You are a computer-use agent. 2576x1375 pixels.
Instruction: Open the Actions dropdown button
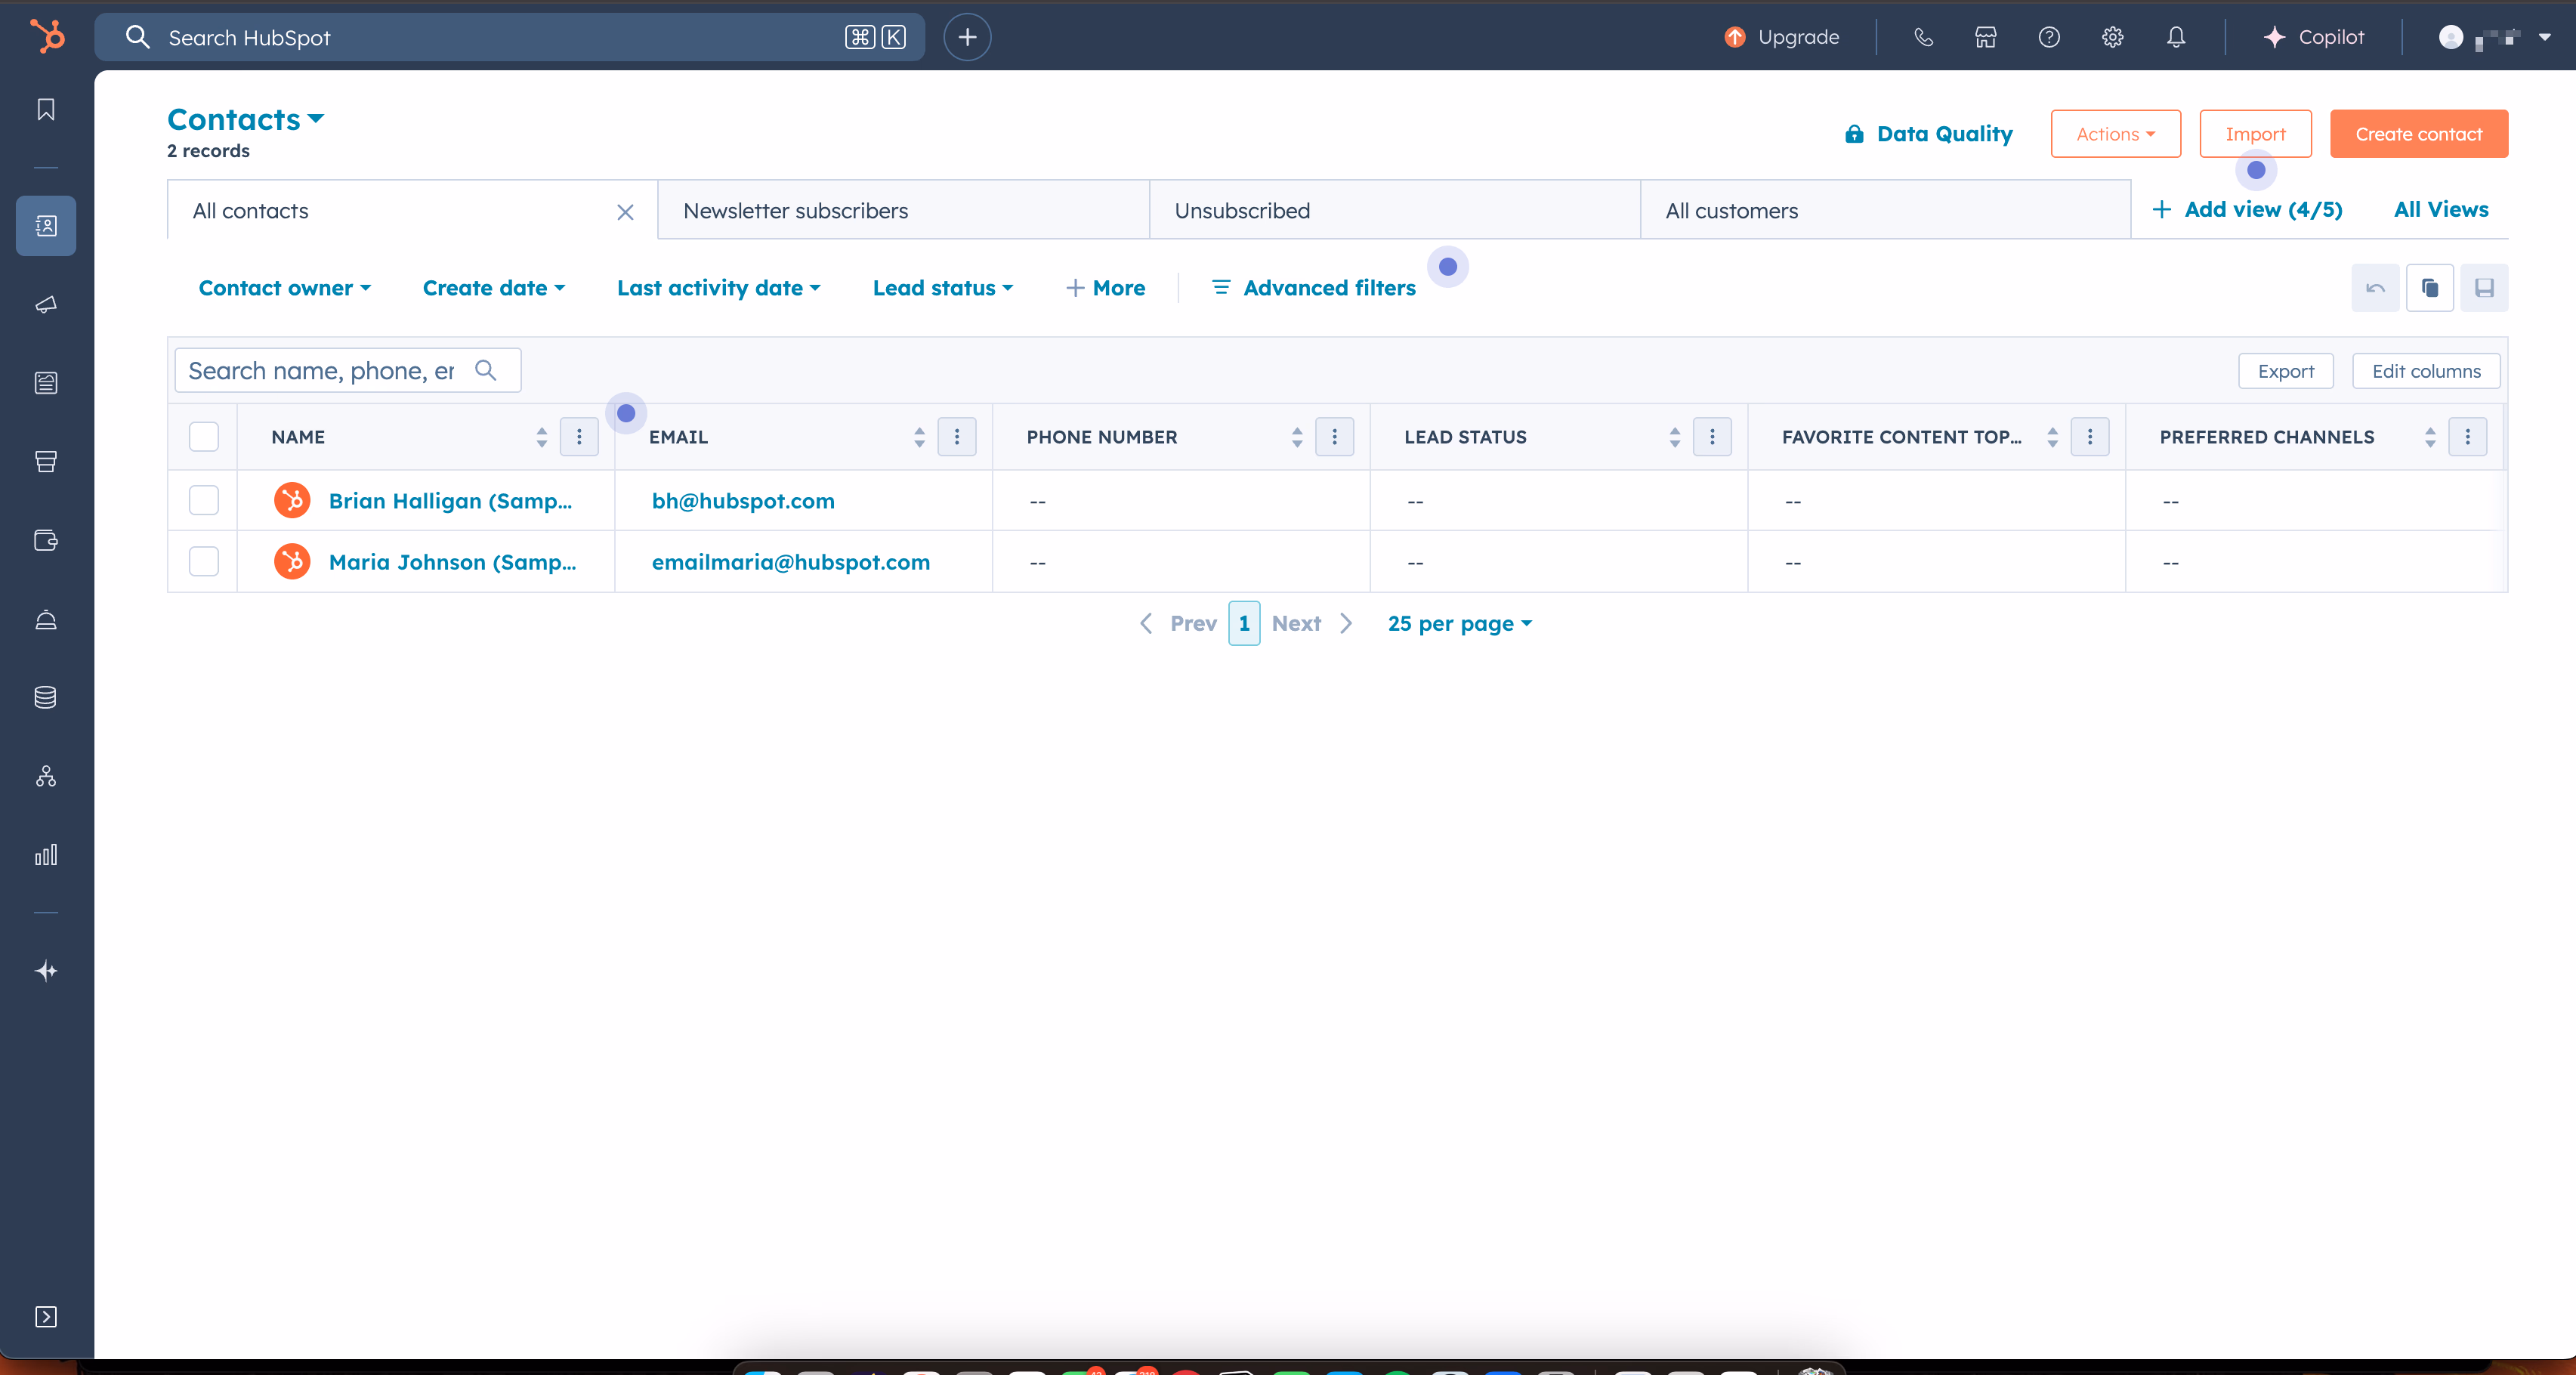tap(2116, 134)
